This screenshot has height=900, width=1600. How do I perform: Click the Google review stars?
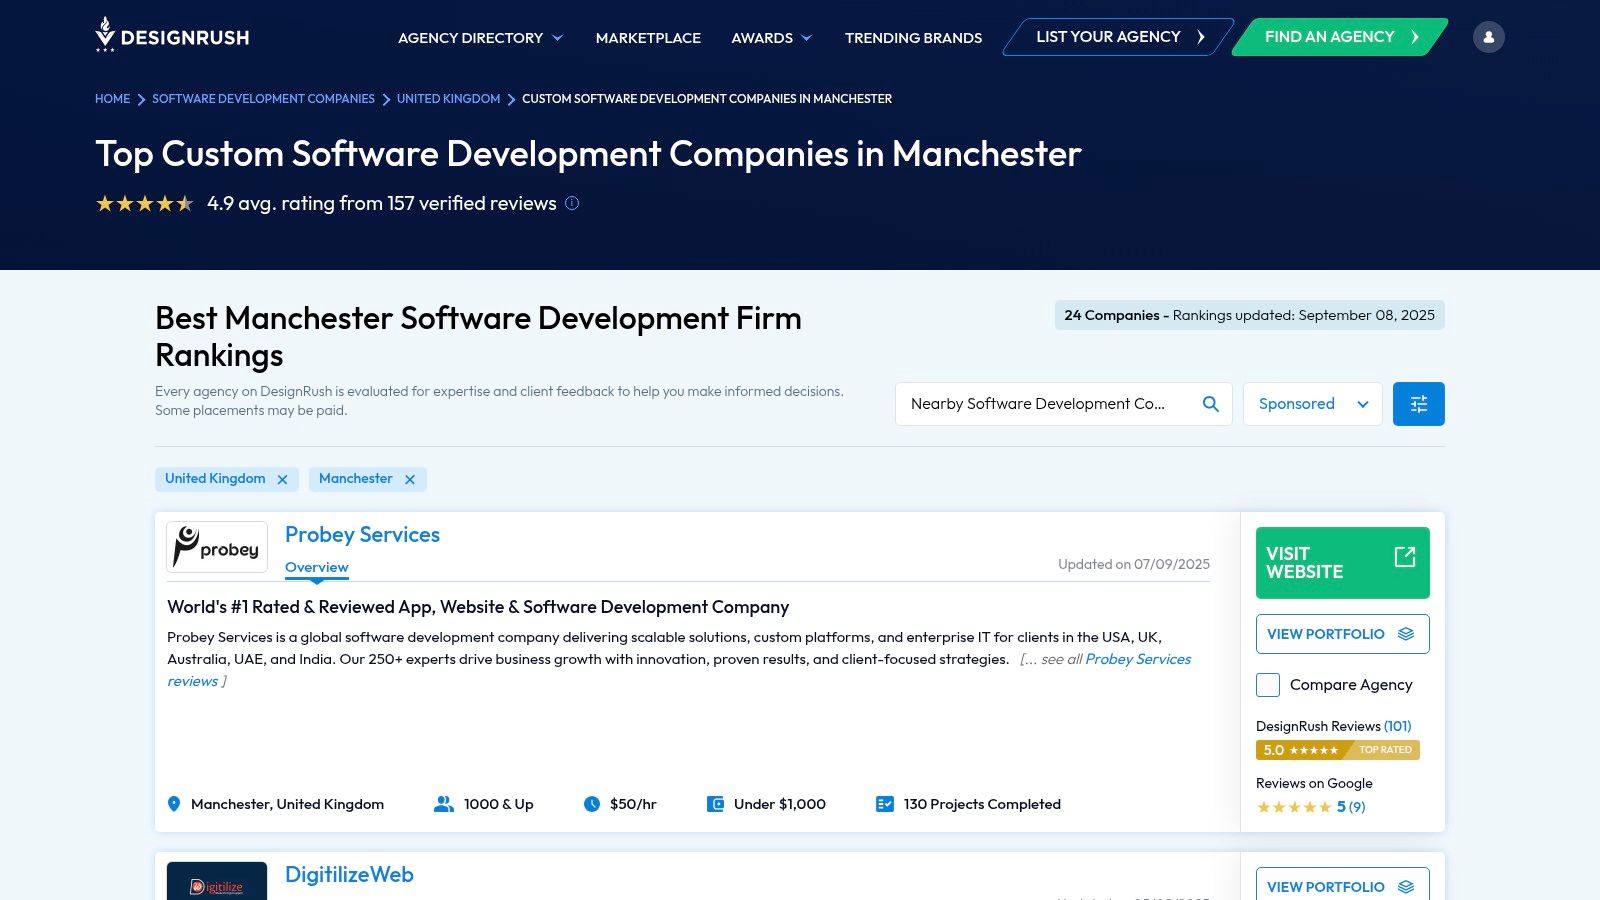(1294, 807)
